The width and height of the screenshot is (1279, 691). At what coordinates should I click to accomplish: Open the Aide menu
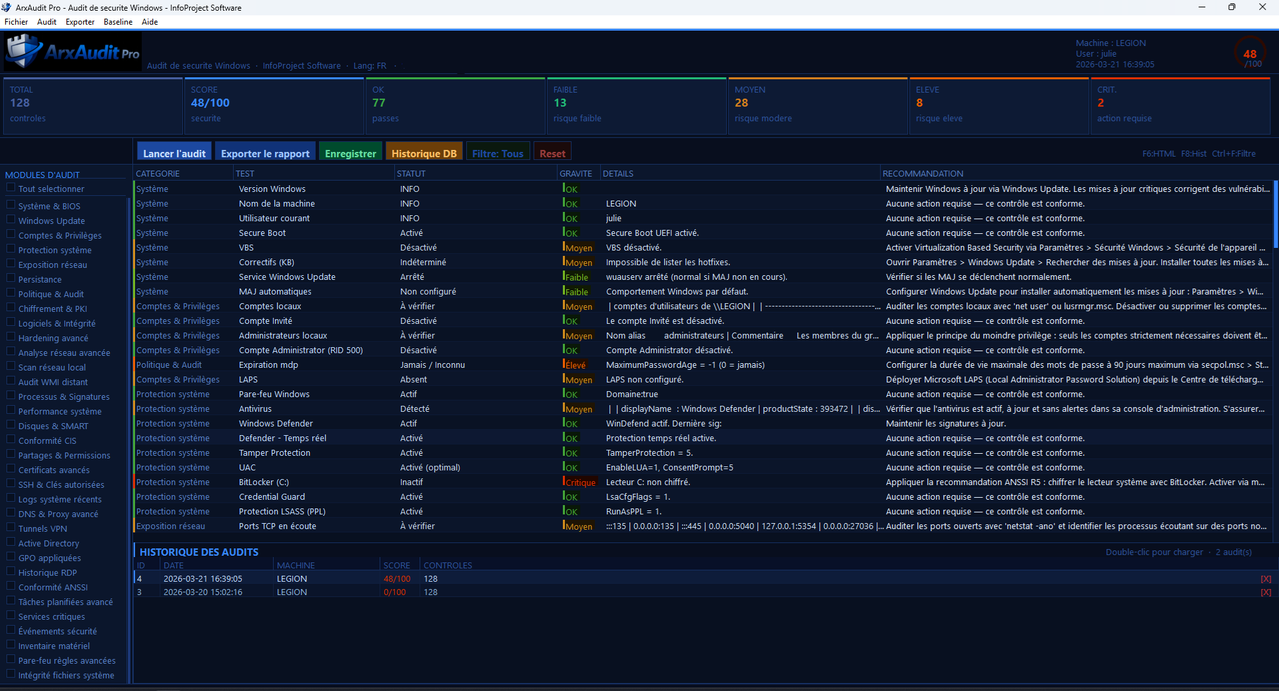[x=150, y=21]
